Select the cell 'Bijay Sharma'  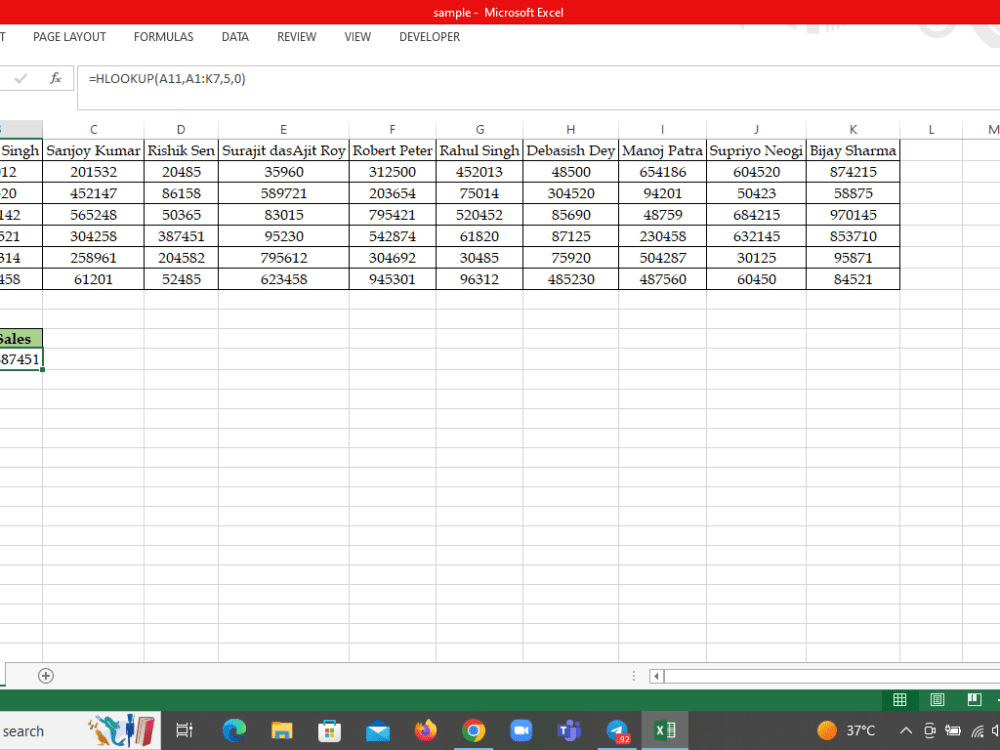pos(853,151)
